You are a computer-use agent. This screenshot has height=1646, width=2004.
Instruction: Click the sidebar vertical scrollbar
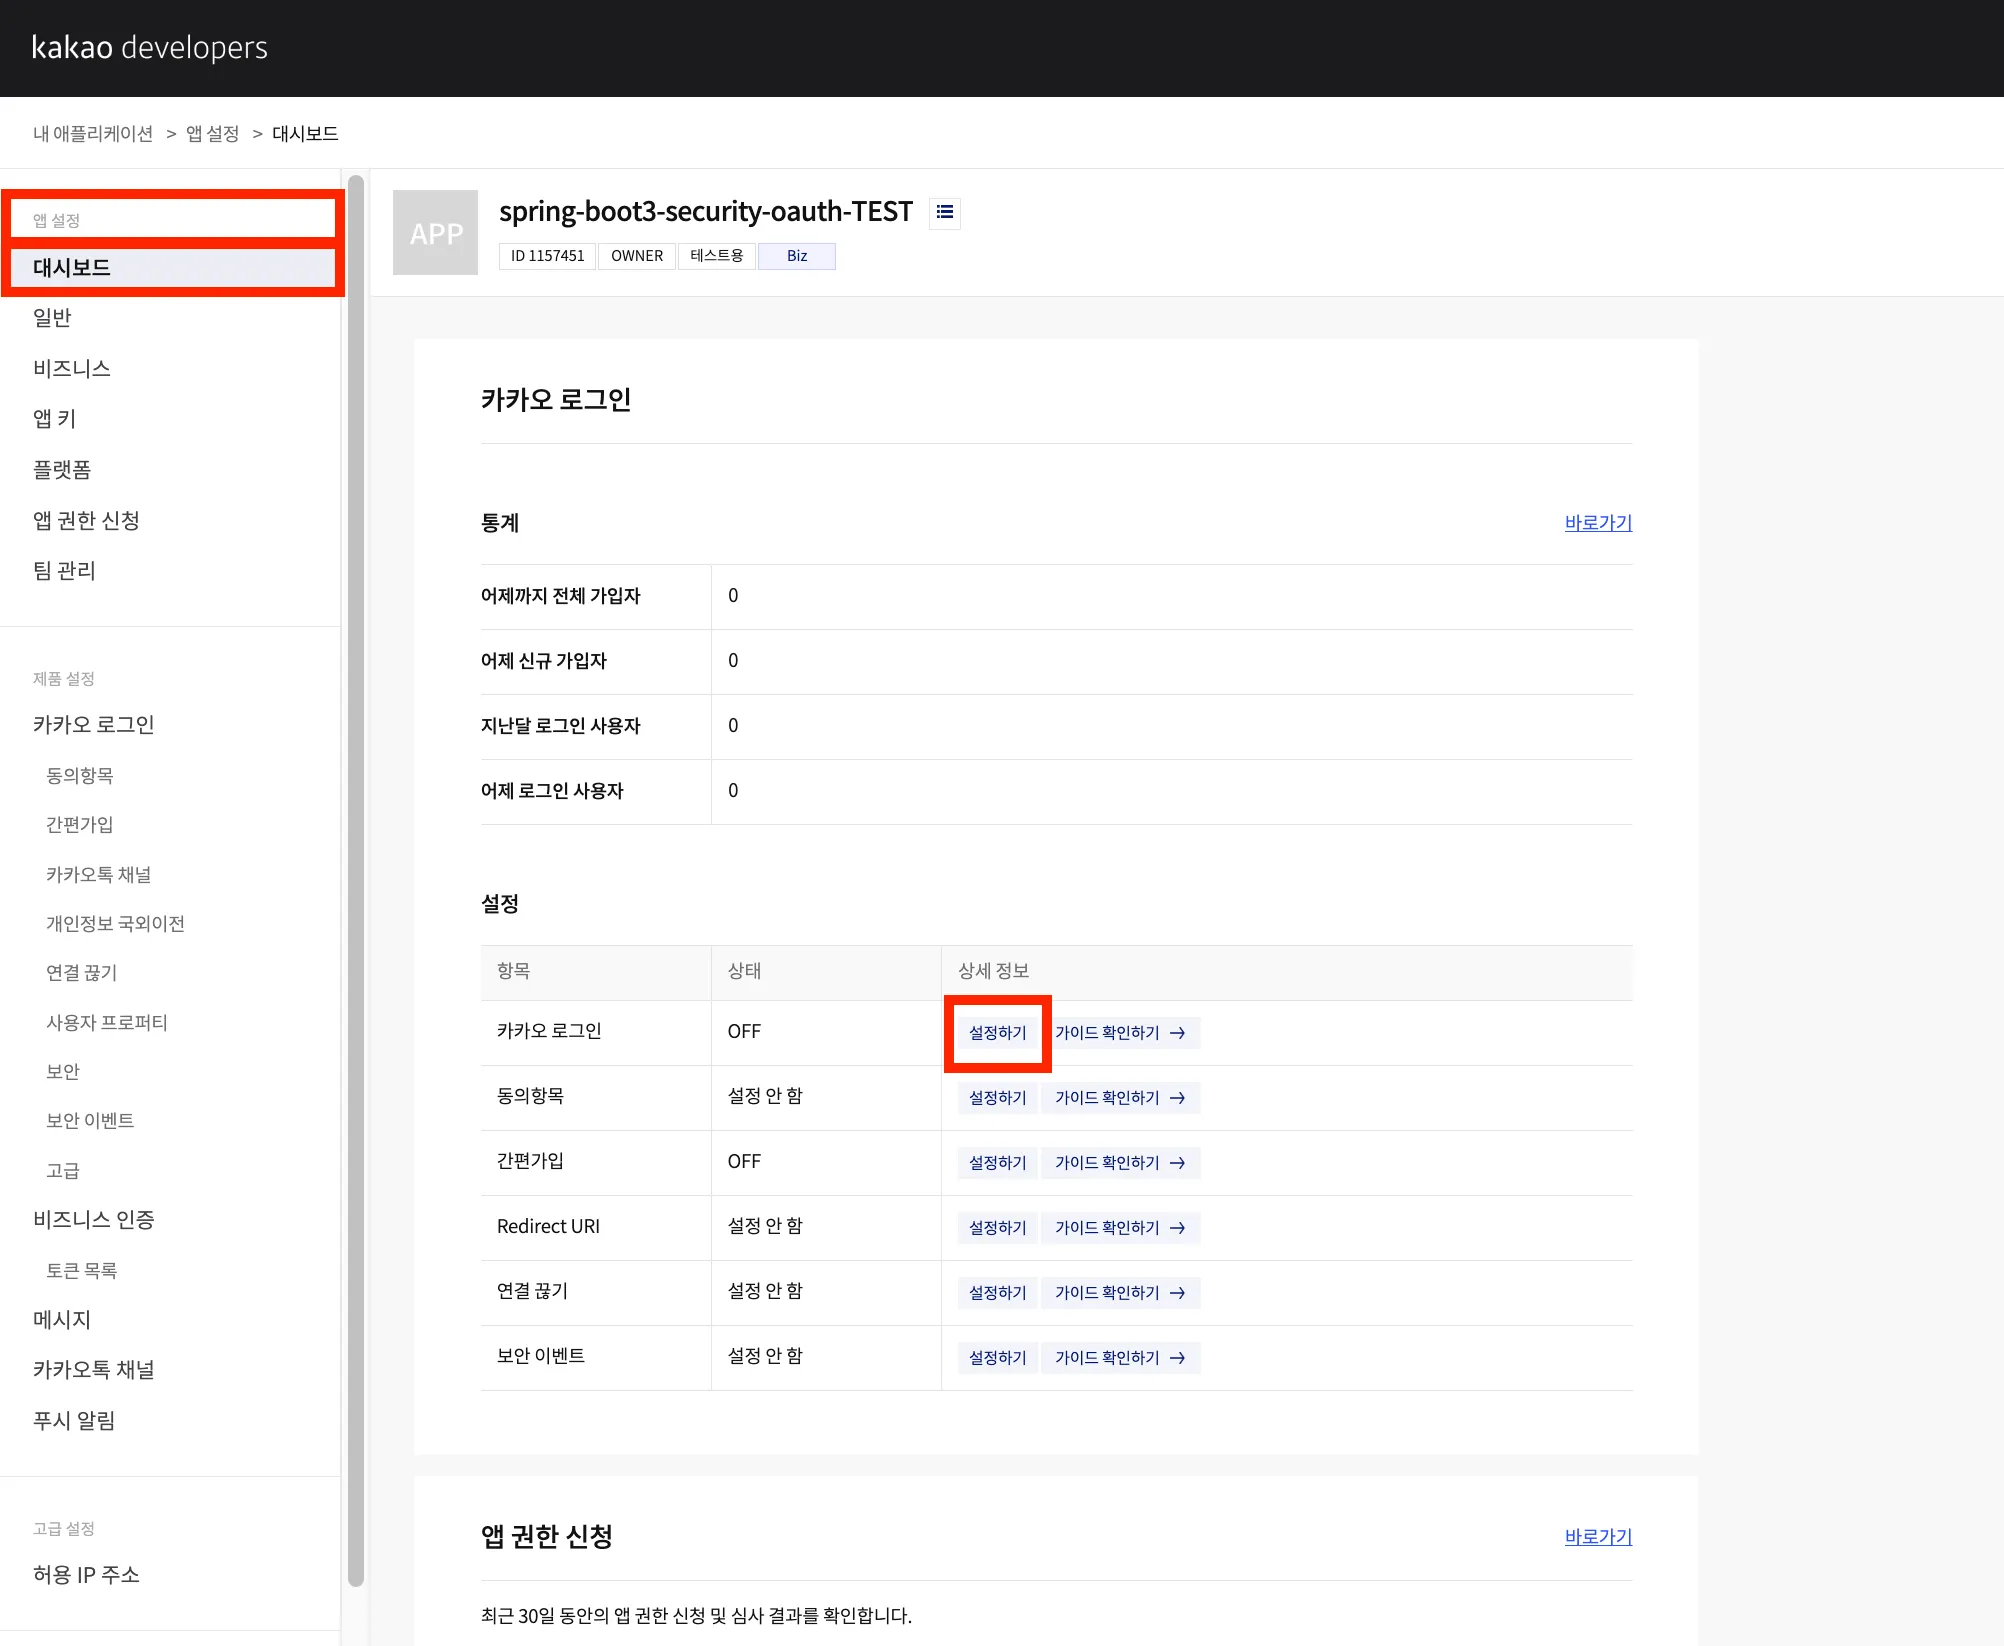(x=356, y=880)
